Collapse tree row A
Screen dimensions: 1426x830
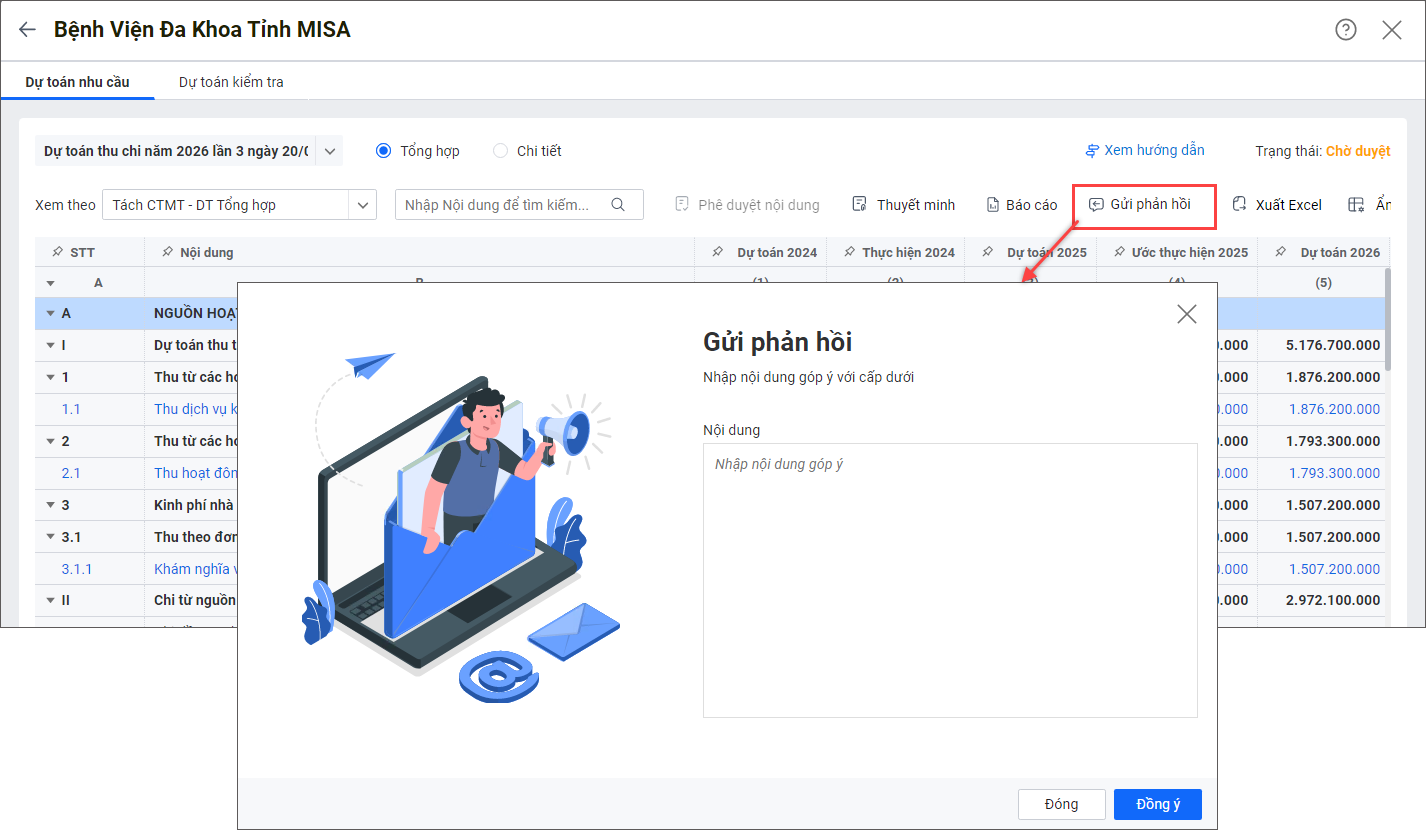tap(50, 314)
